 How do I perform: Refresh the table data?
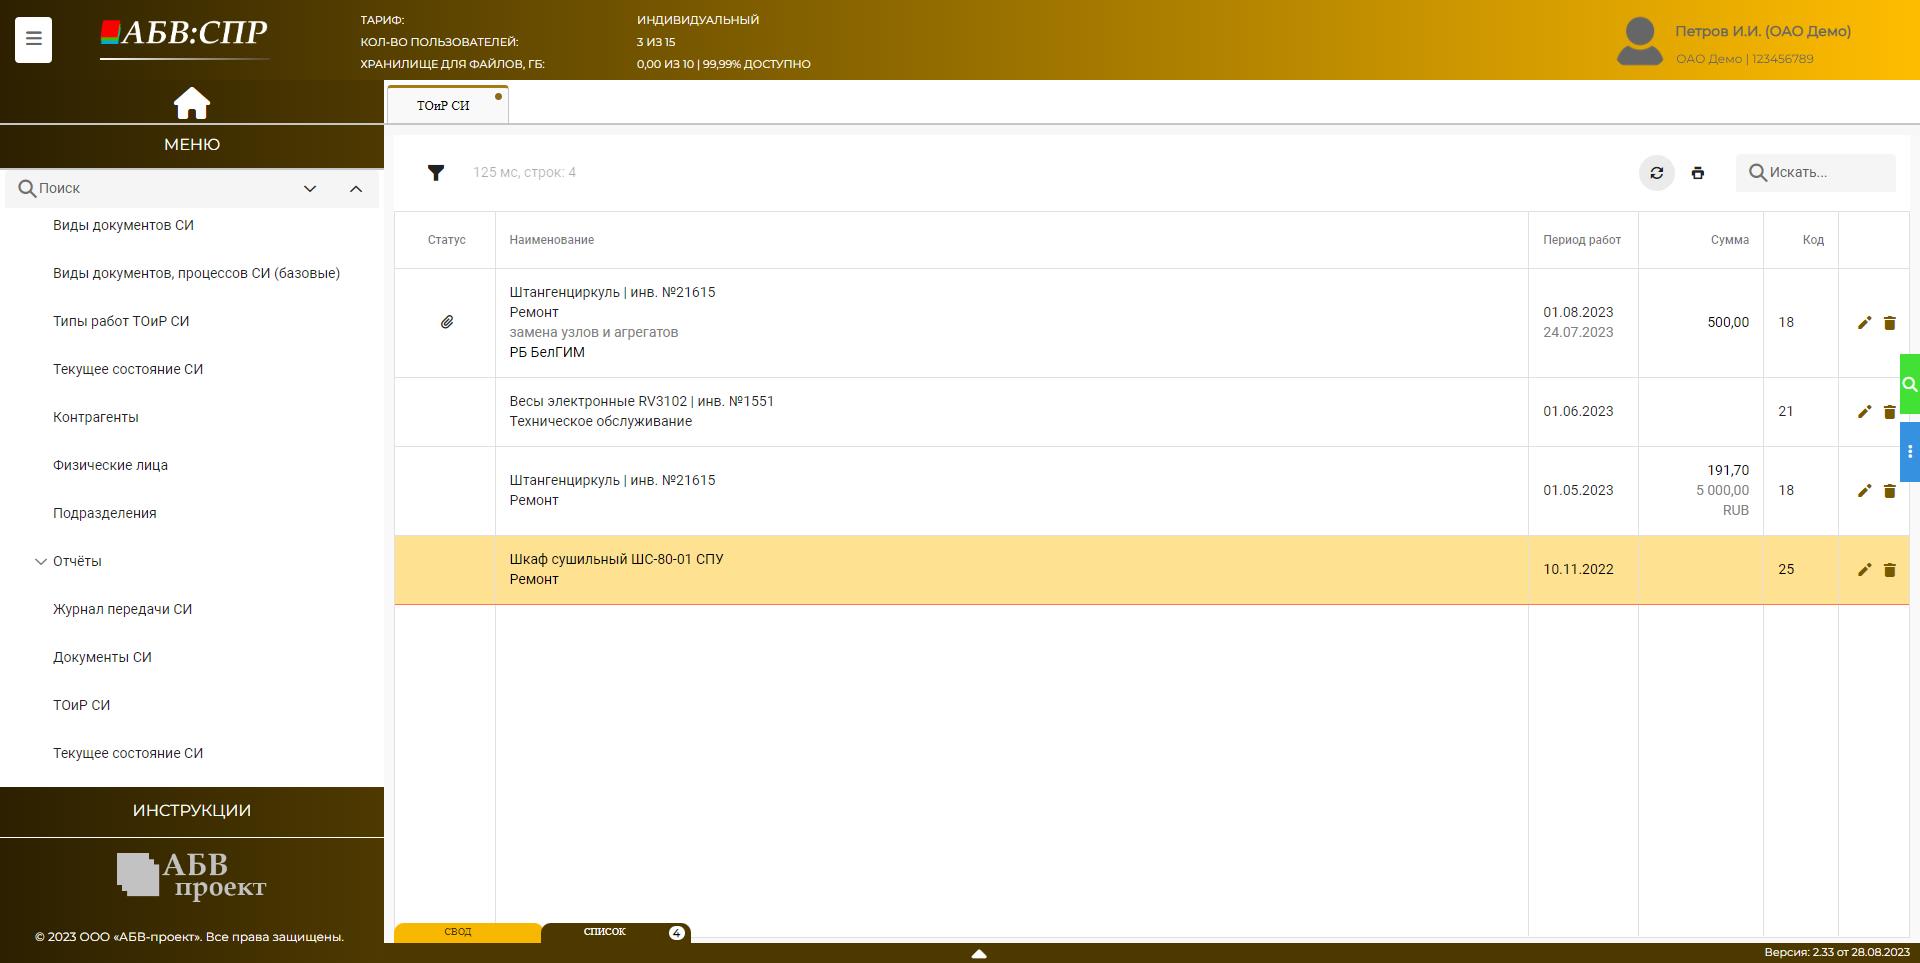point(1656,173)
